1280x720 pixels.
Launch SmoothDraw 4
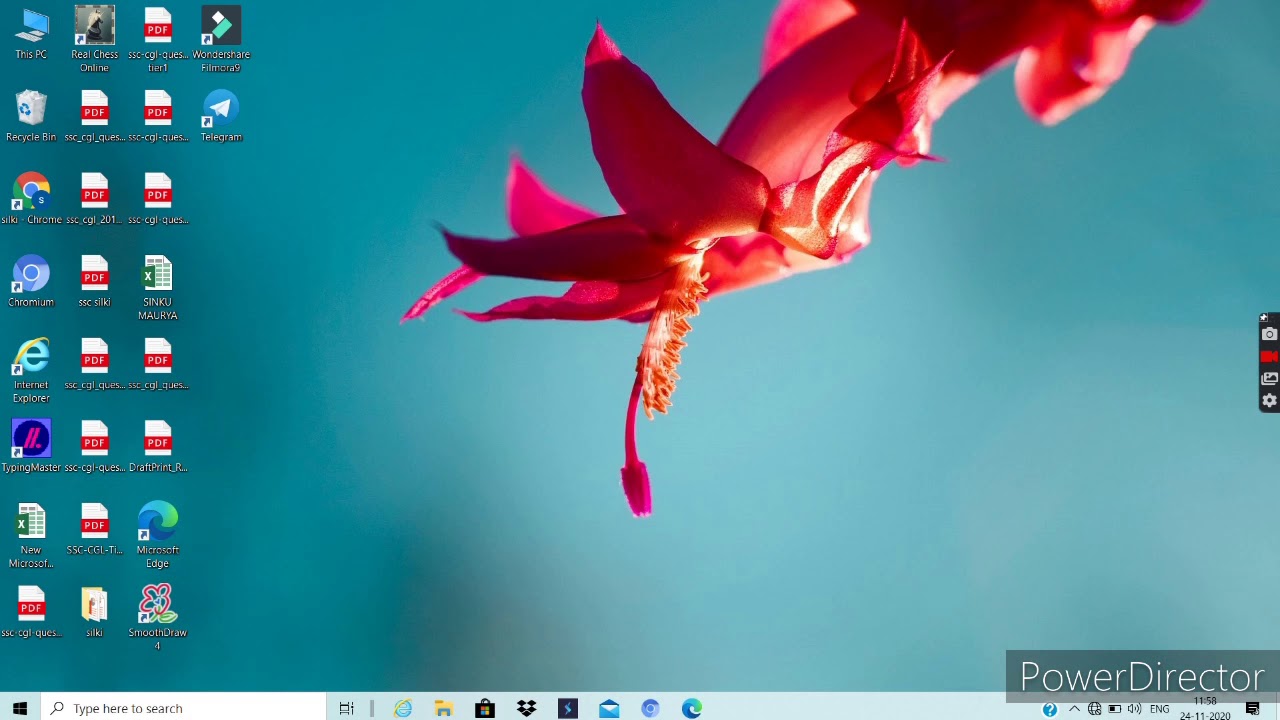click(157, 617)
